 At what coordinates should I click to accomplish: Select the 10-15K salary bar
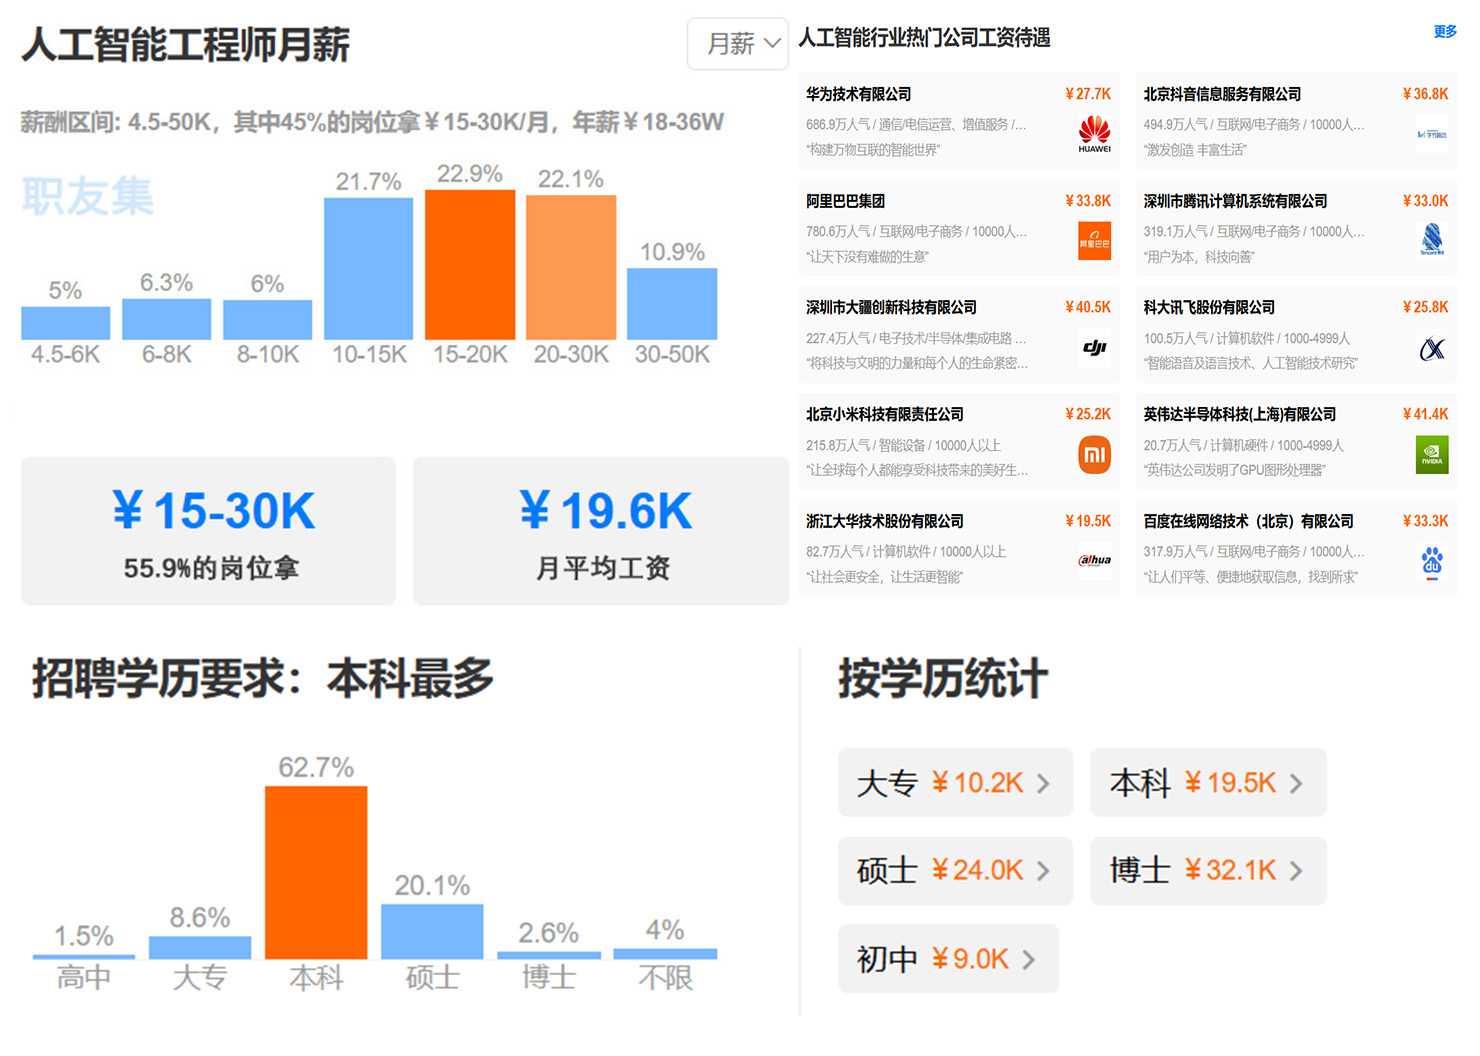368,269
